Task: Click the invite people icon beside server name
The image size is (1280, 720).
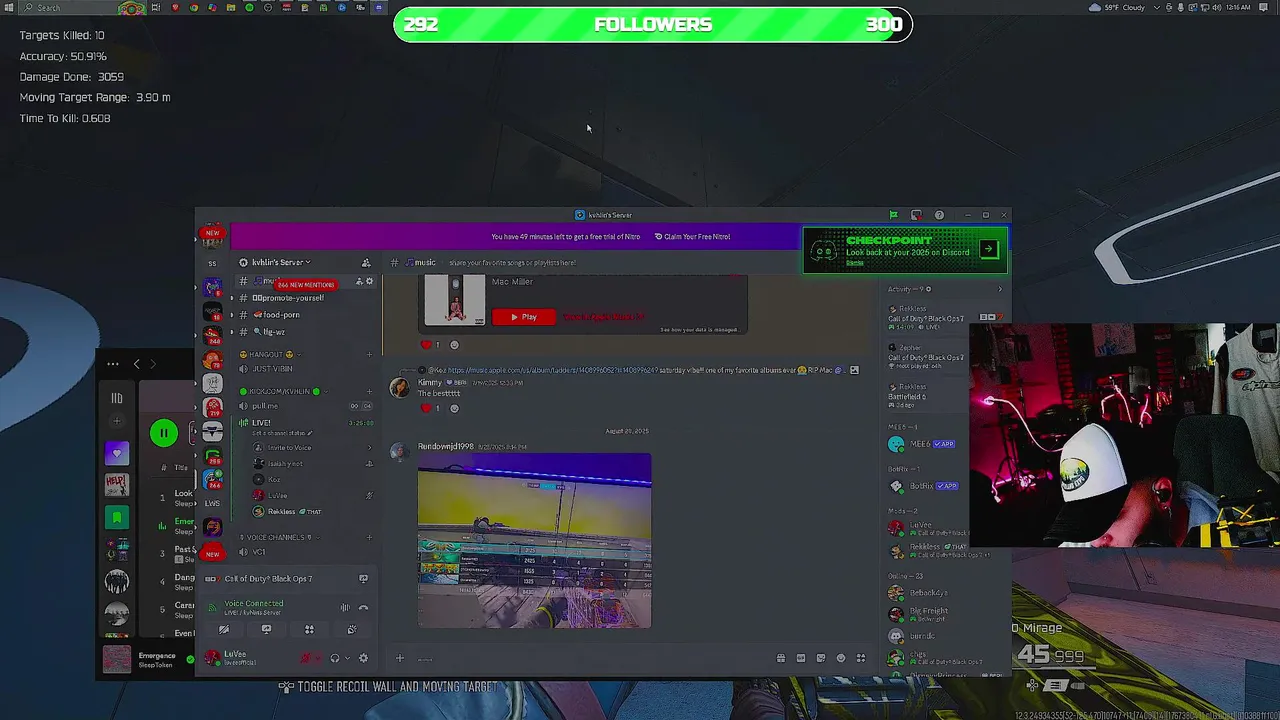Action: point(366,262)
